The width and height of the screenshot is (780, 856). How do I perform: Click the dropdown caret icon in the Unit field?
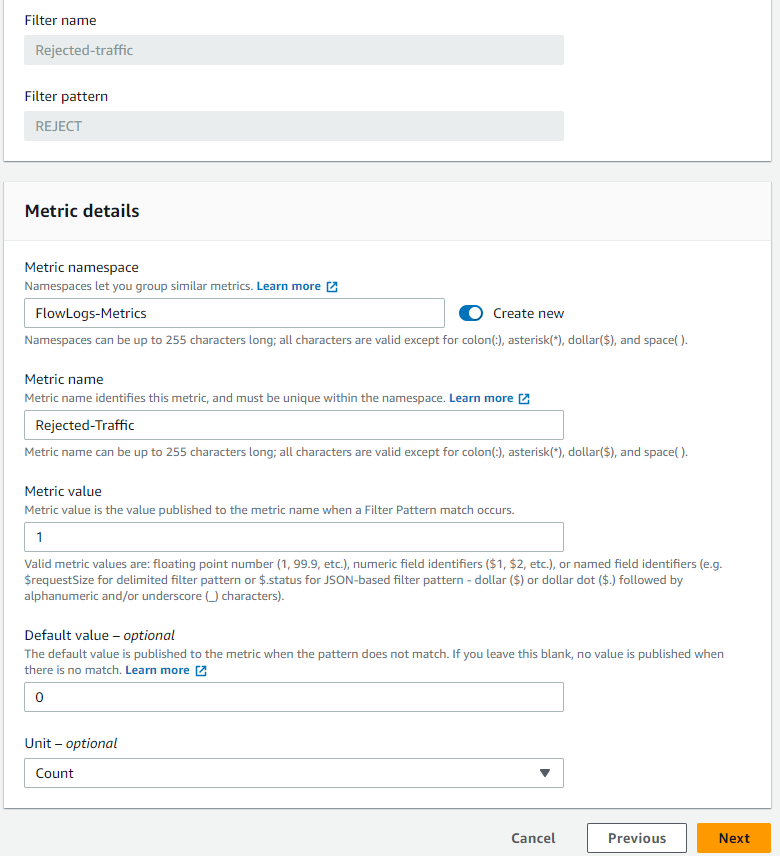click(x=546, y=773)
